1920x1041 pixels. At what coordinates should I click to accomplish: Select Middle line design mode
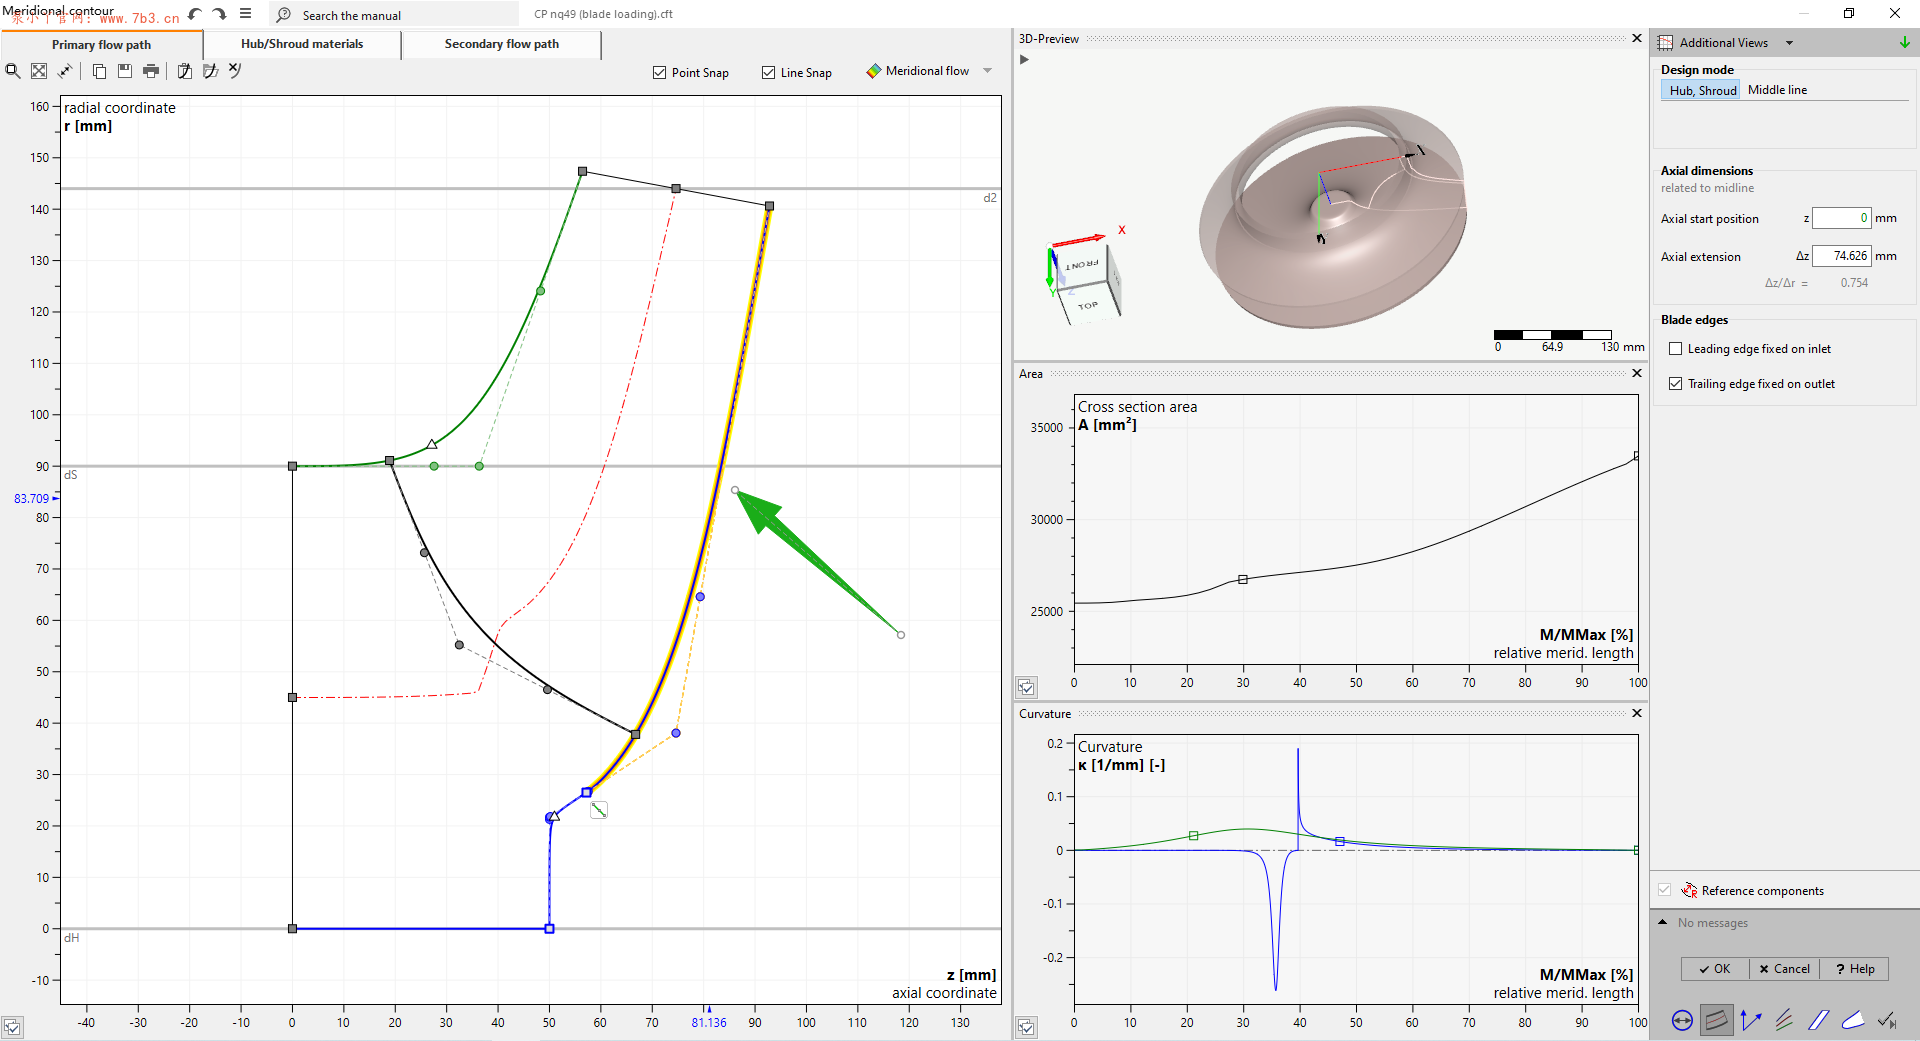[1777, 90]
